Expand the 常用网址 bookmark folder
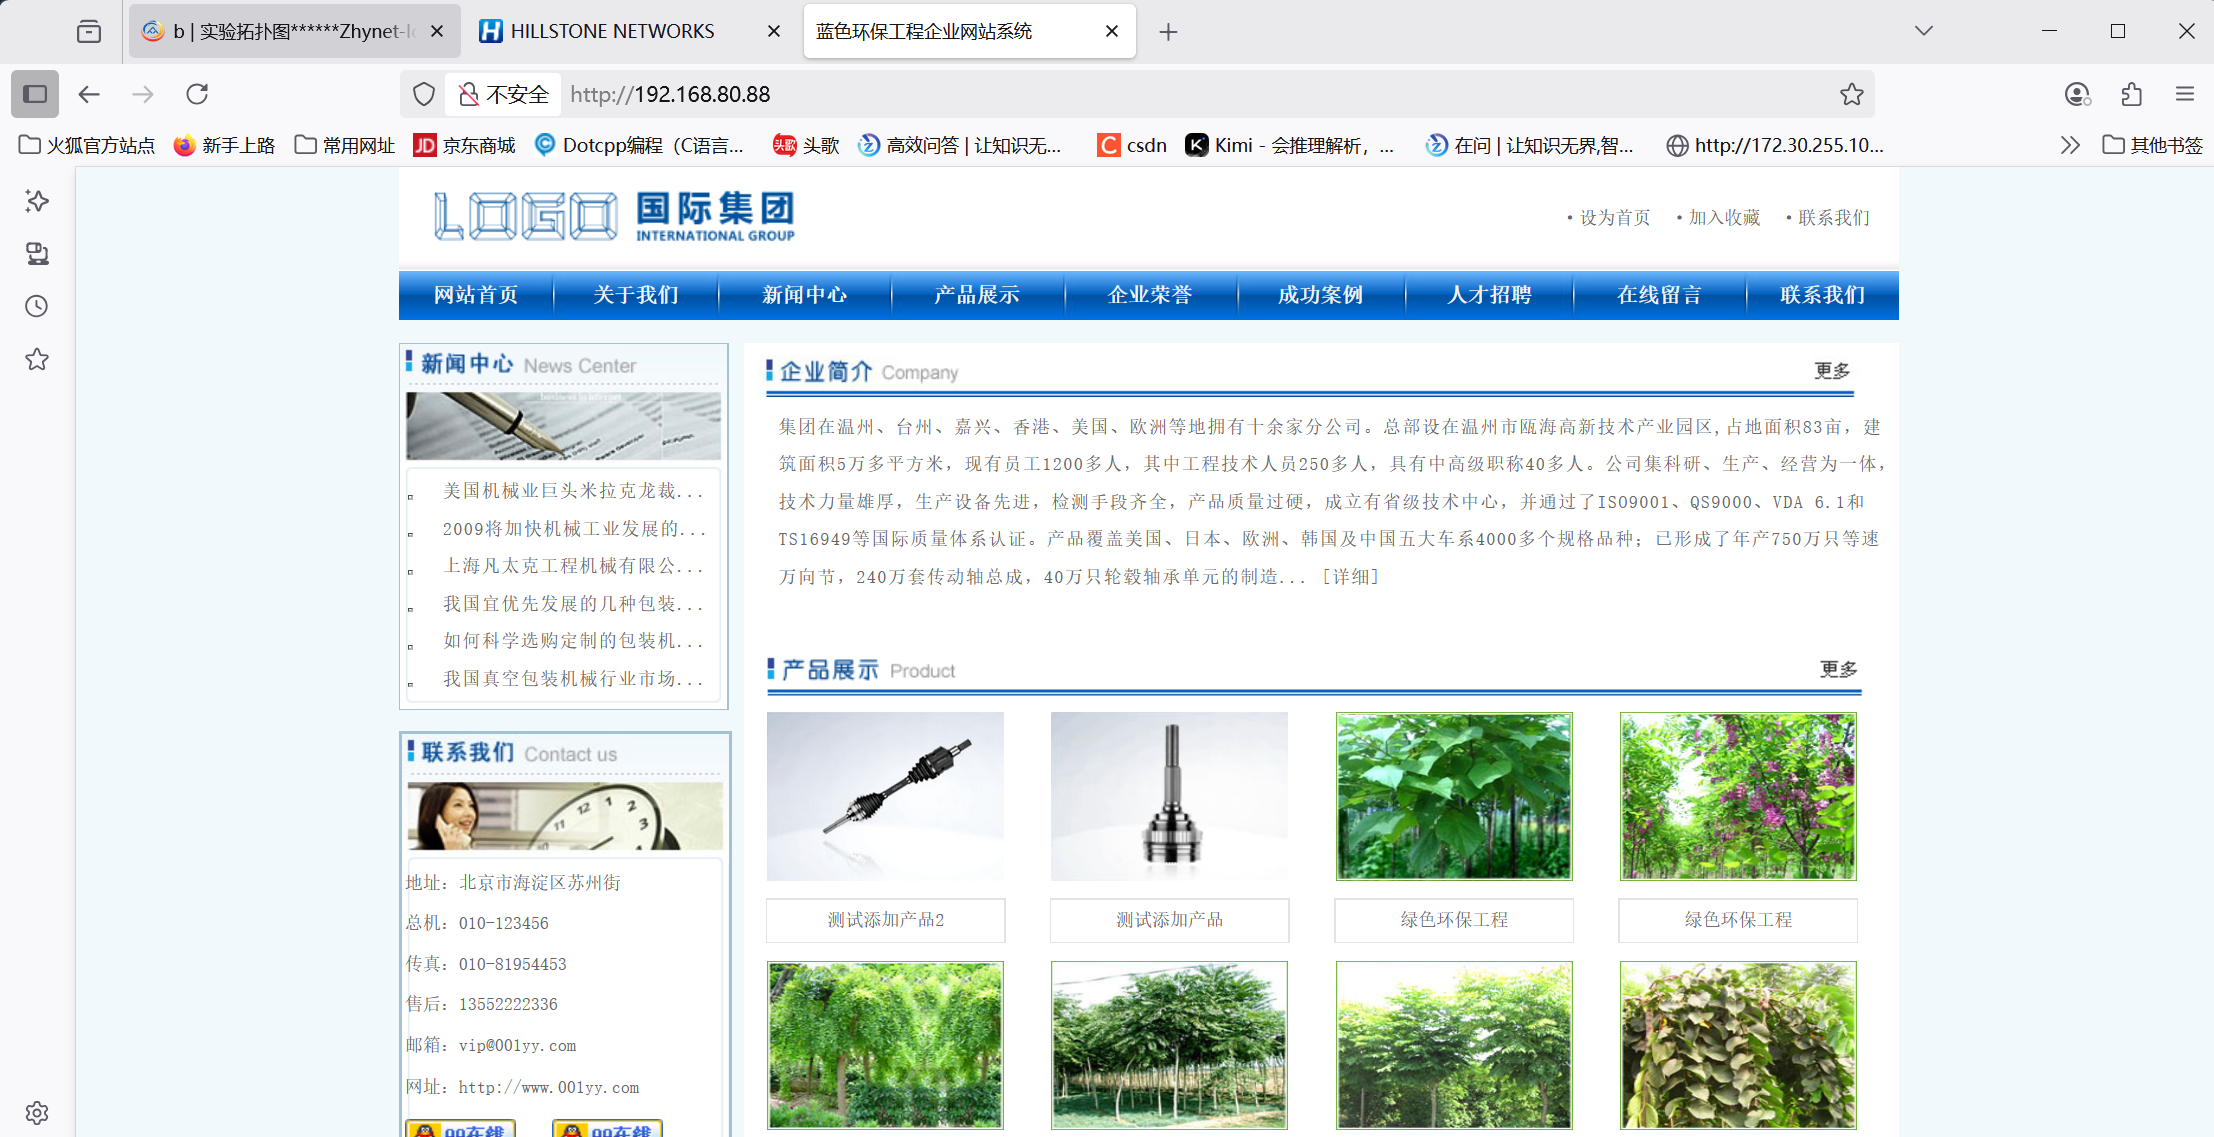 pos(345,145)
